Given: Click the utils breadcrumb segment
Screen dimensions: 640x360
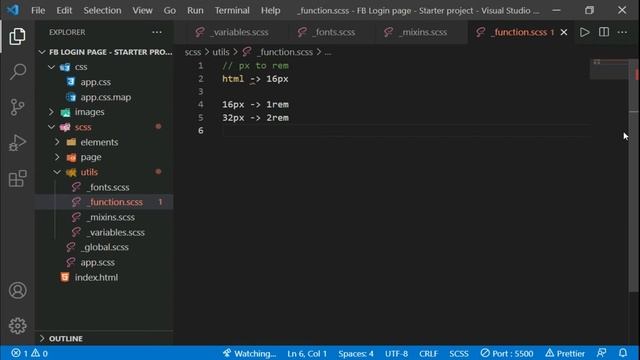Looking at the screenshot, I should (x=221, y=52).
